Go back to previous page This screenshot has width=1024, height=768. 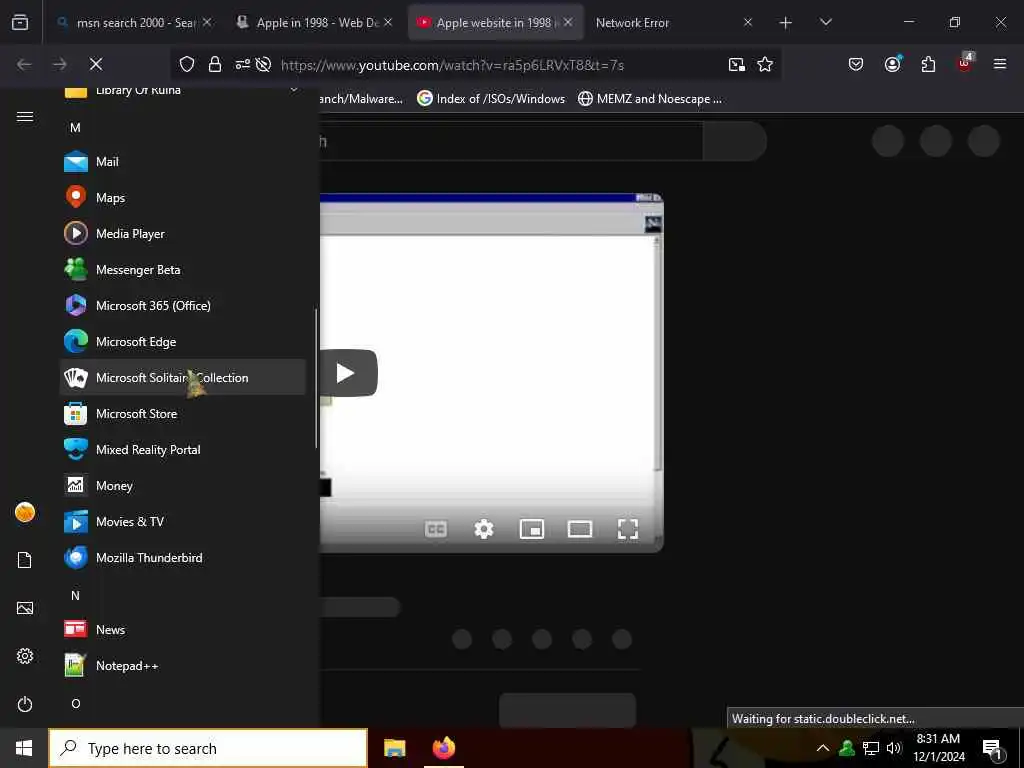[24, 64]
